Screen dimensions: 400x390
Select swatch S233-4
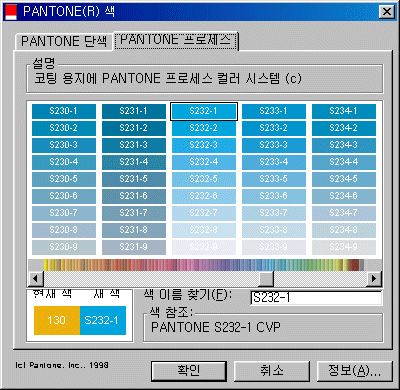274,162
